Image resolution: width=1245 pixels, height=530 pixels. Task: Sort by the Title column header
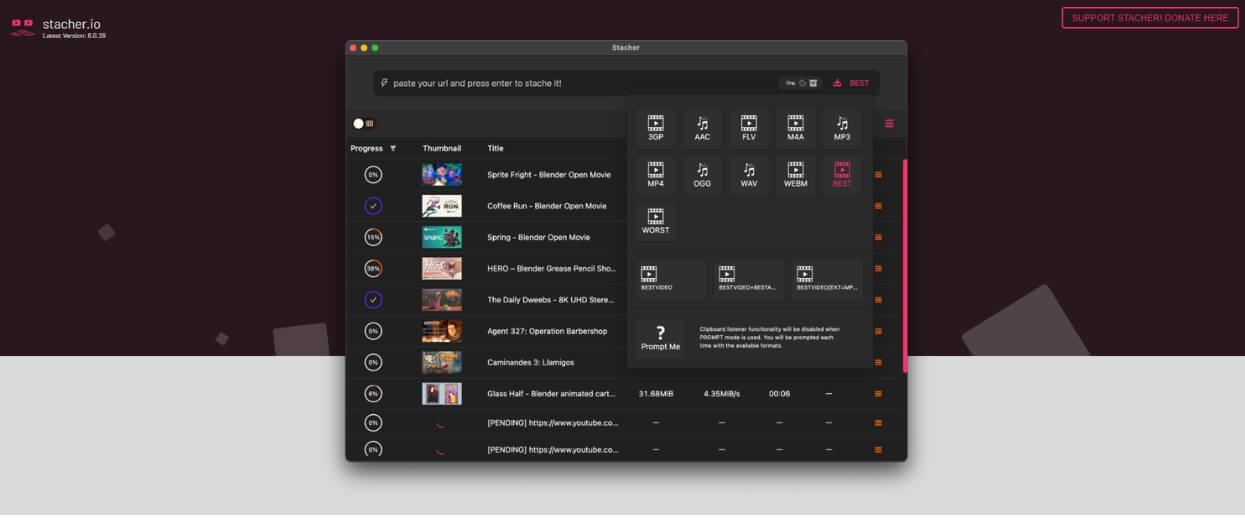pos(495,148)
